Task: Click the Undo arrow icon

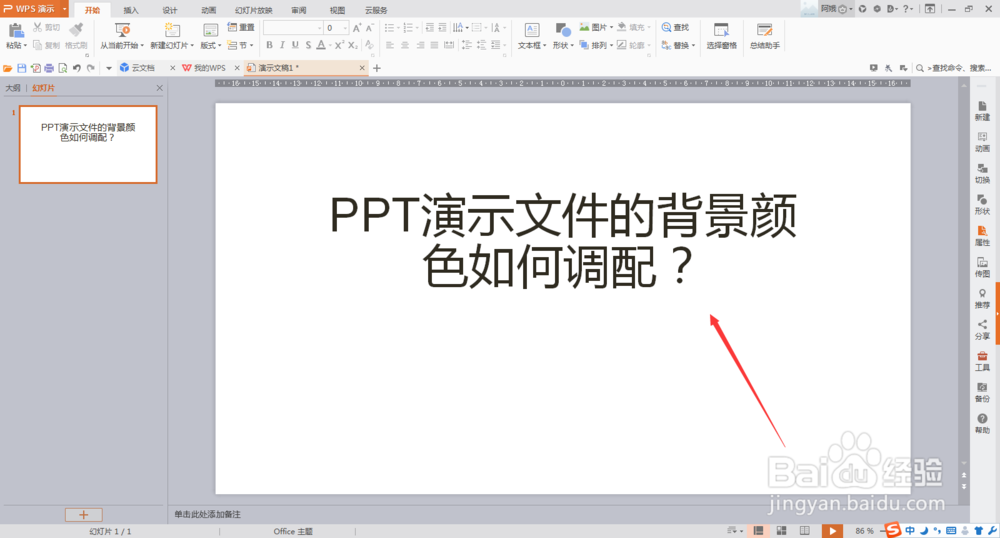Action: coord(77,68)
